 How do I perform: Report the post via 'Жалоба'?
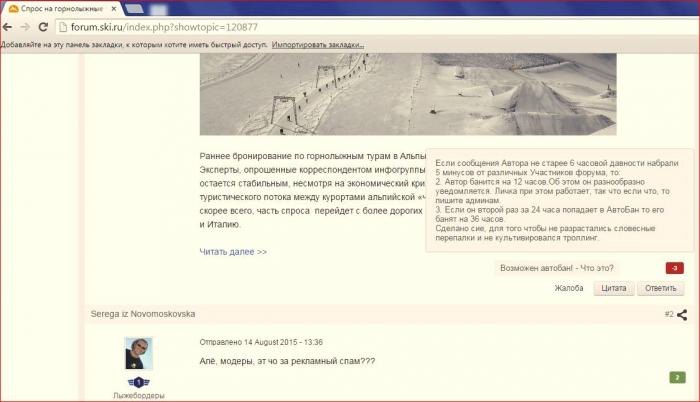pos(569,289)
